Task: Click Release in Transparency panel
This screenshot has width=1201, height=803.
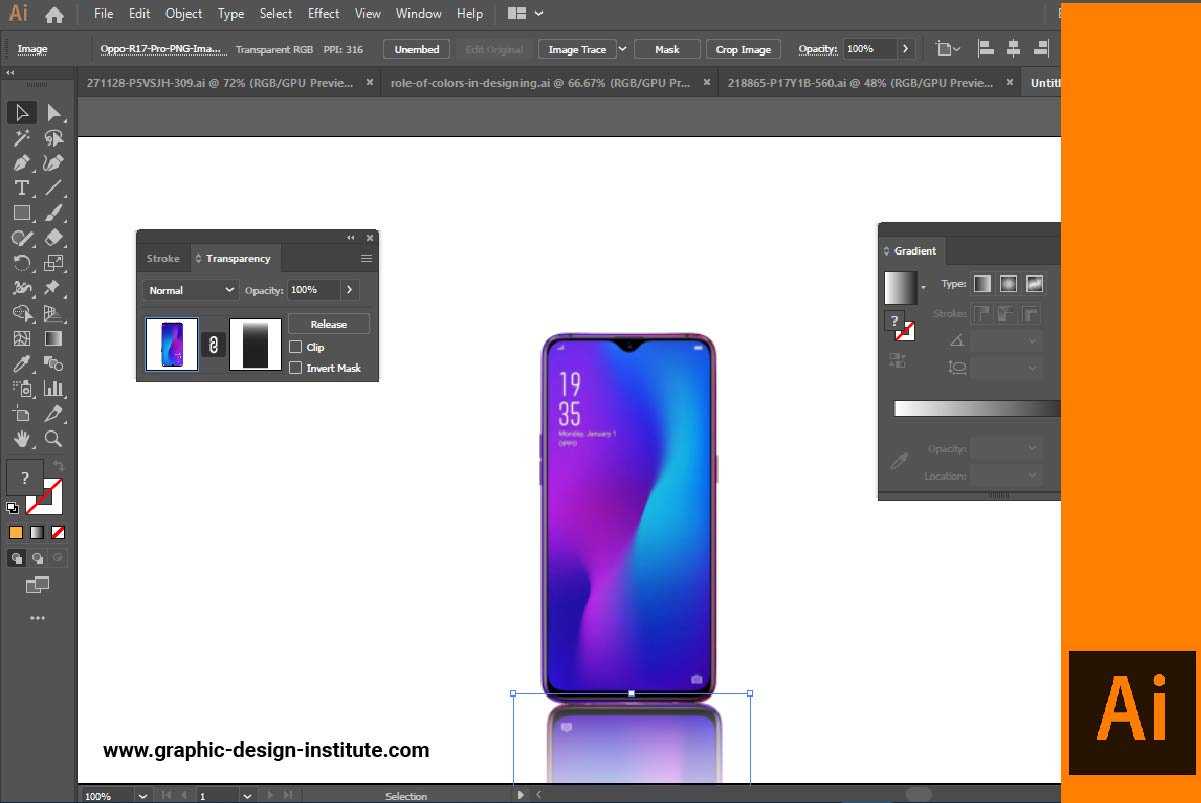Action: pyautogui.click(x=329, y=324)
